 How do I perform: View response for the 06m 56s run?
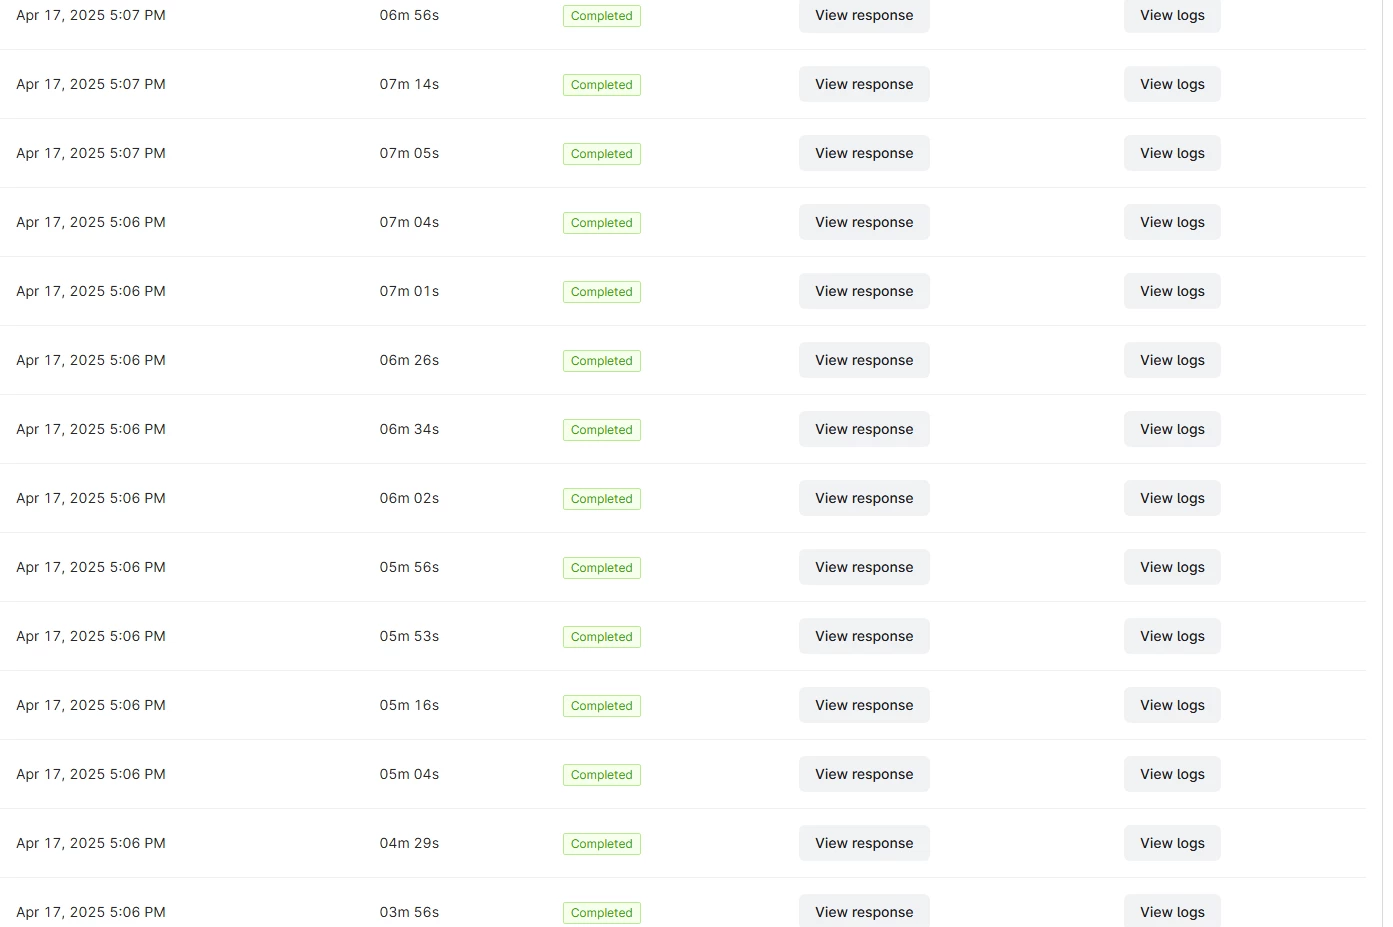click(863, 15)
